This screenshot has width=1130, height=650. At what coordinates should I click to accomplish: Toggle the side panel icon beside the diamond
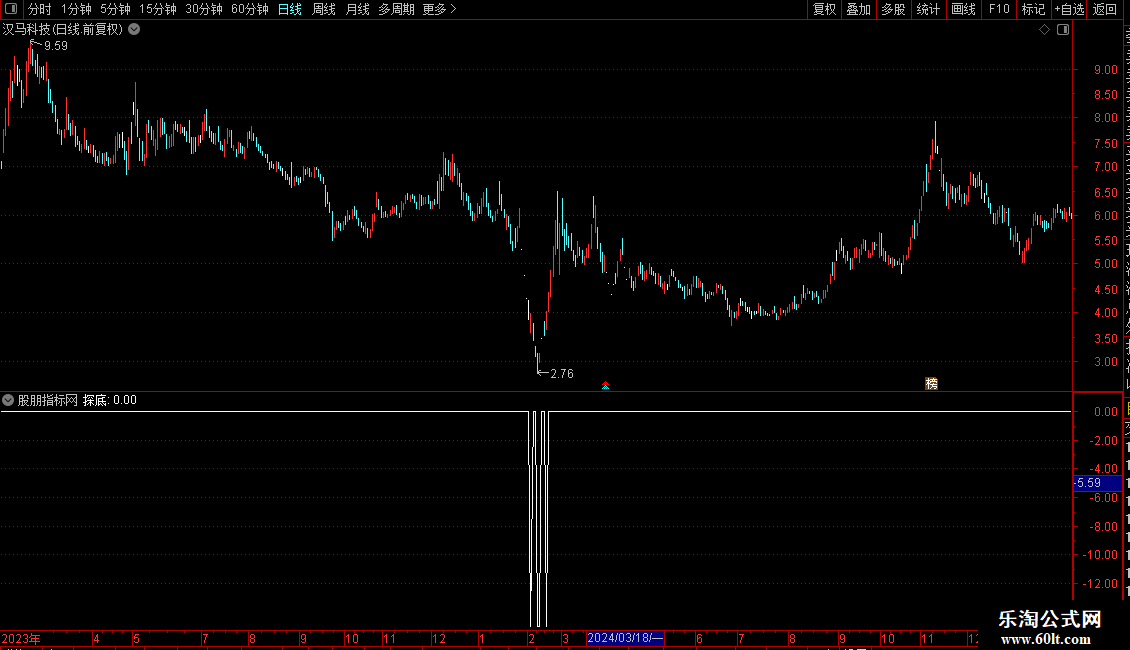pos(1063,30)
